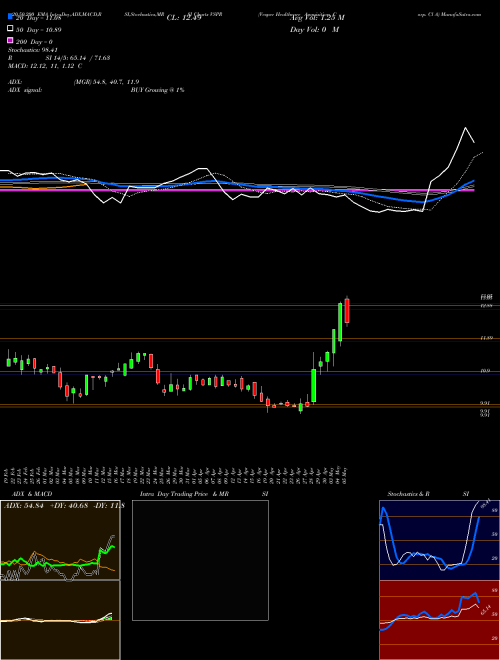This screenshot has width=500, height=660.
Task: Click the 'Day Vol: 0 M' label
Action: [x=314, y=30]
